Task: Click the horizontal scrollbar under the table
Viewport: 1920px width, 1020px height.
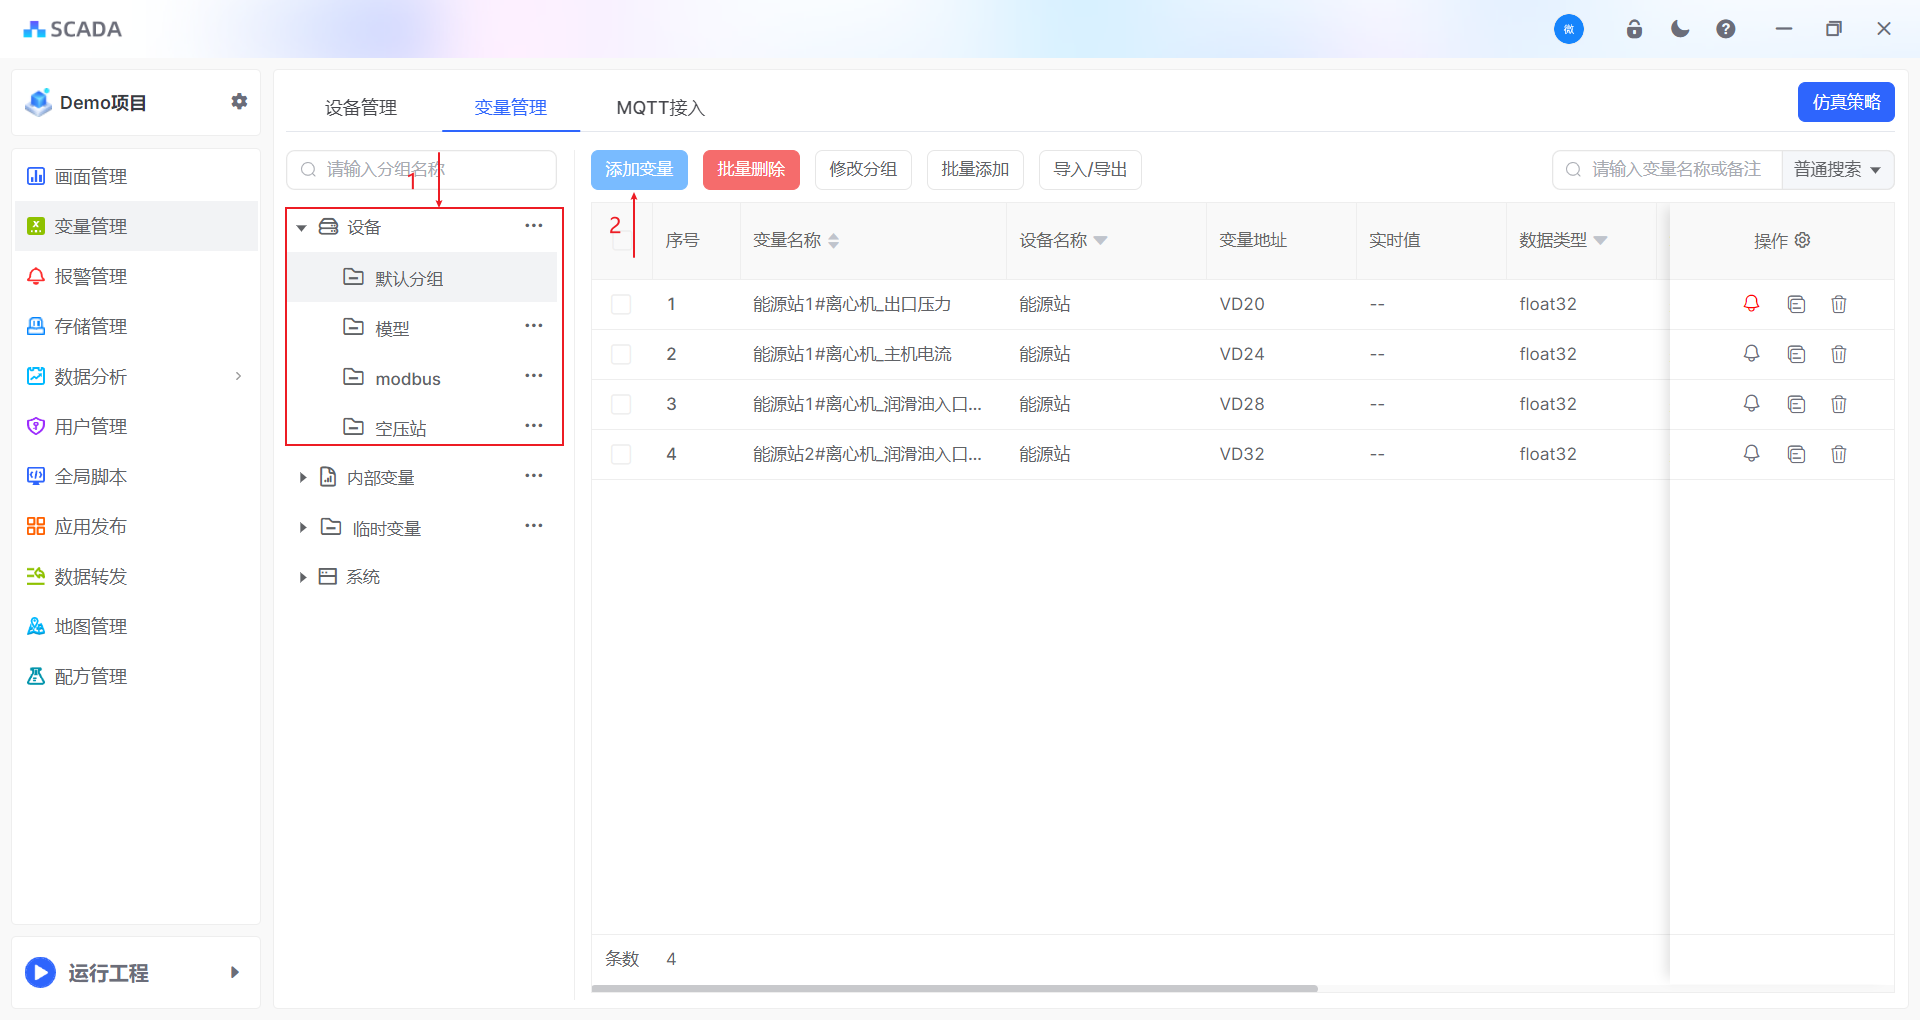Action: coord(954,988)
